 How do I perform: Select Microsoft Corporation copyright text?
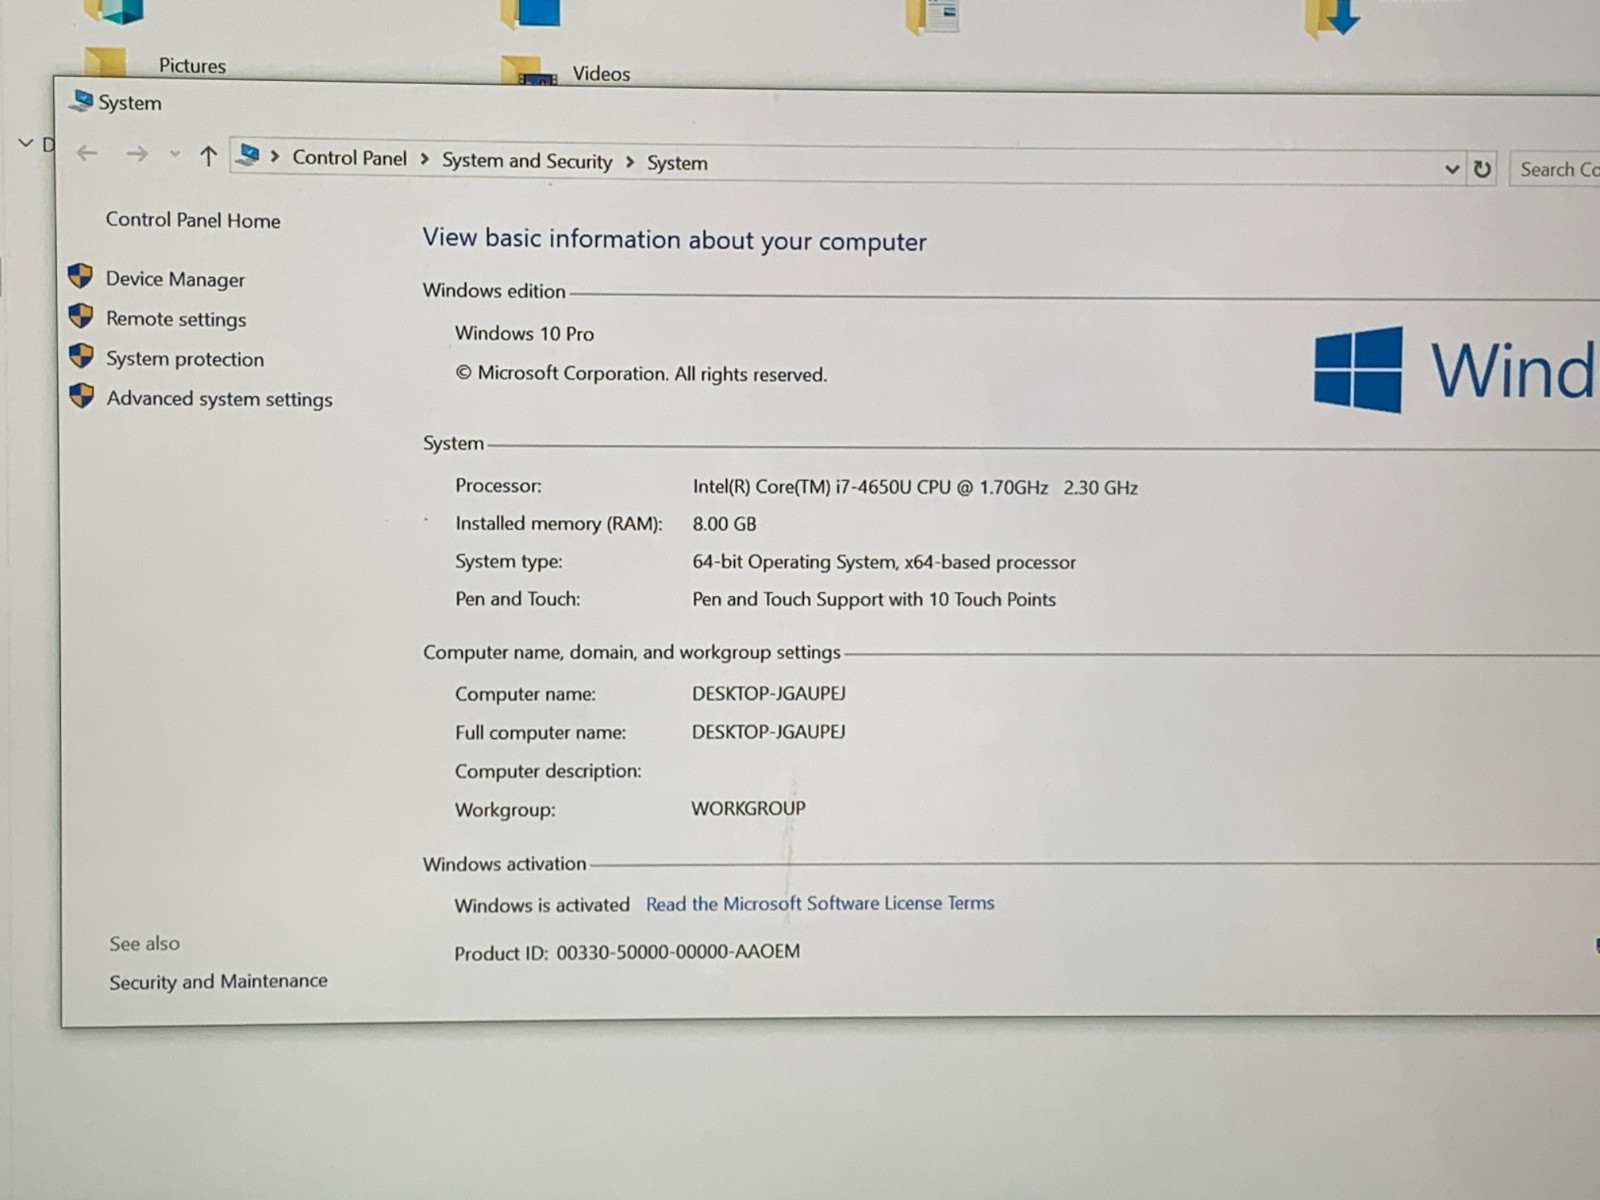(641, 374)
